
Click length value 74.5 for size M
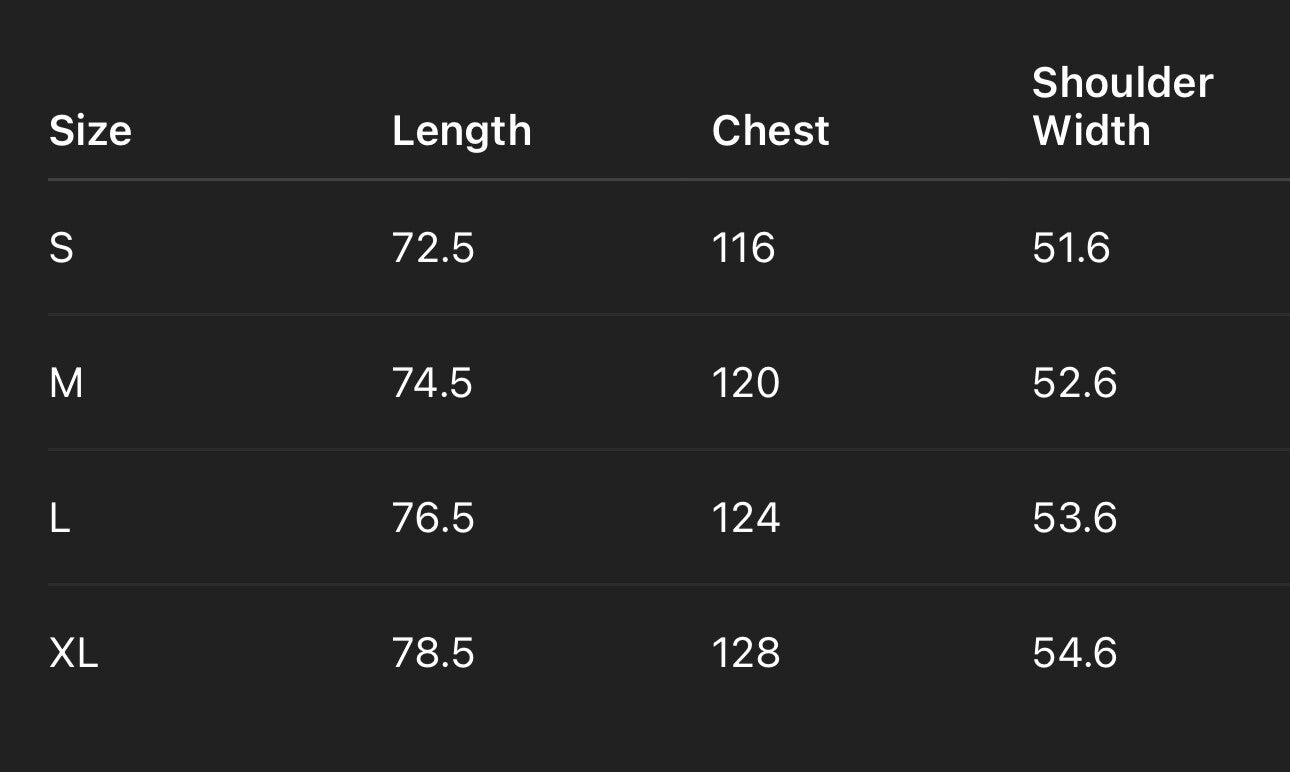[x=432, y=383]
